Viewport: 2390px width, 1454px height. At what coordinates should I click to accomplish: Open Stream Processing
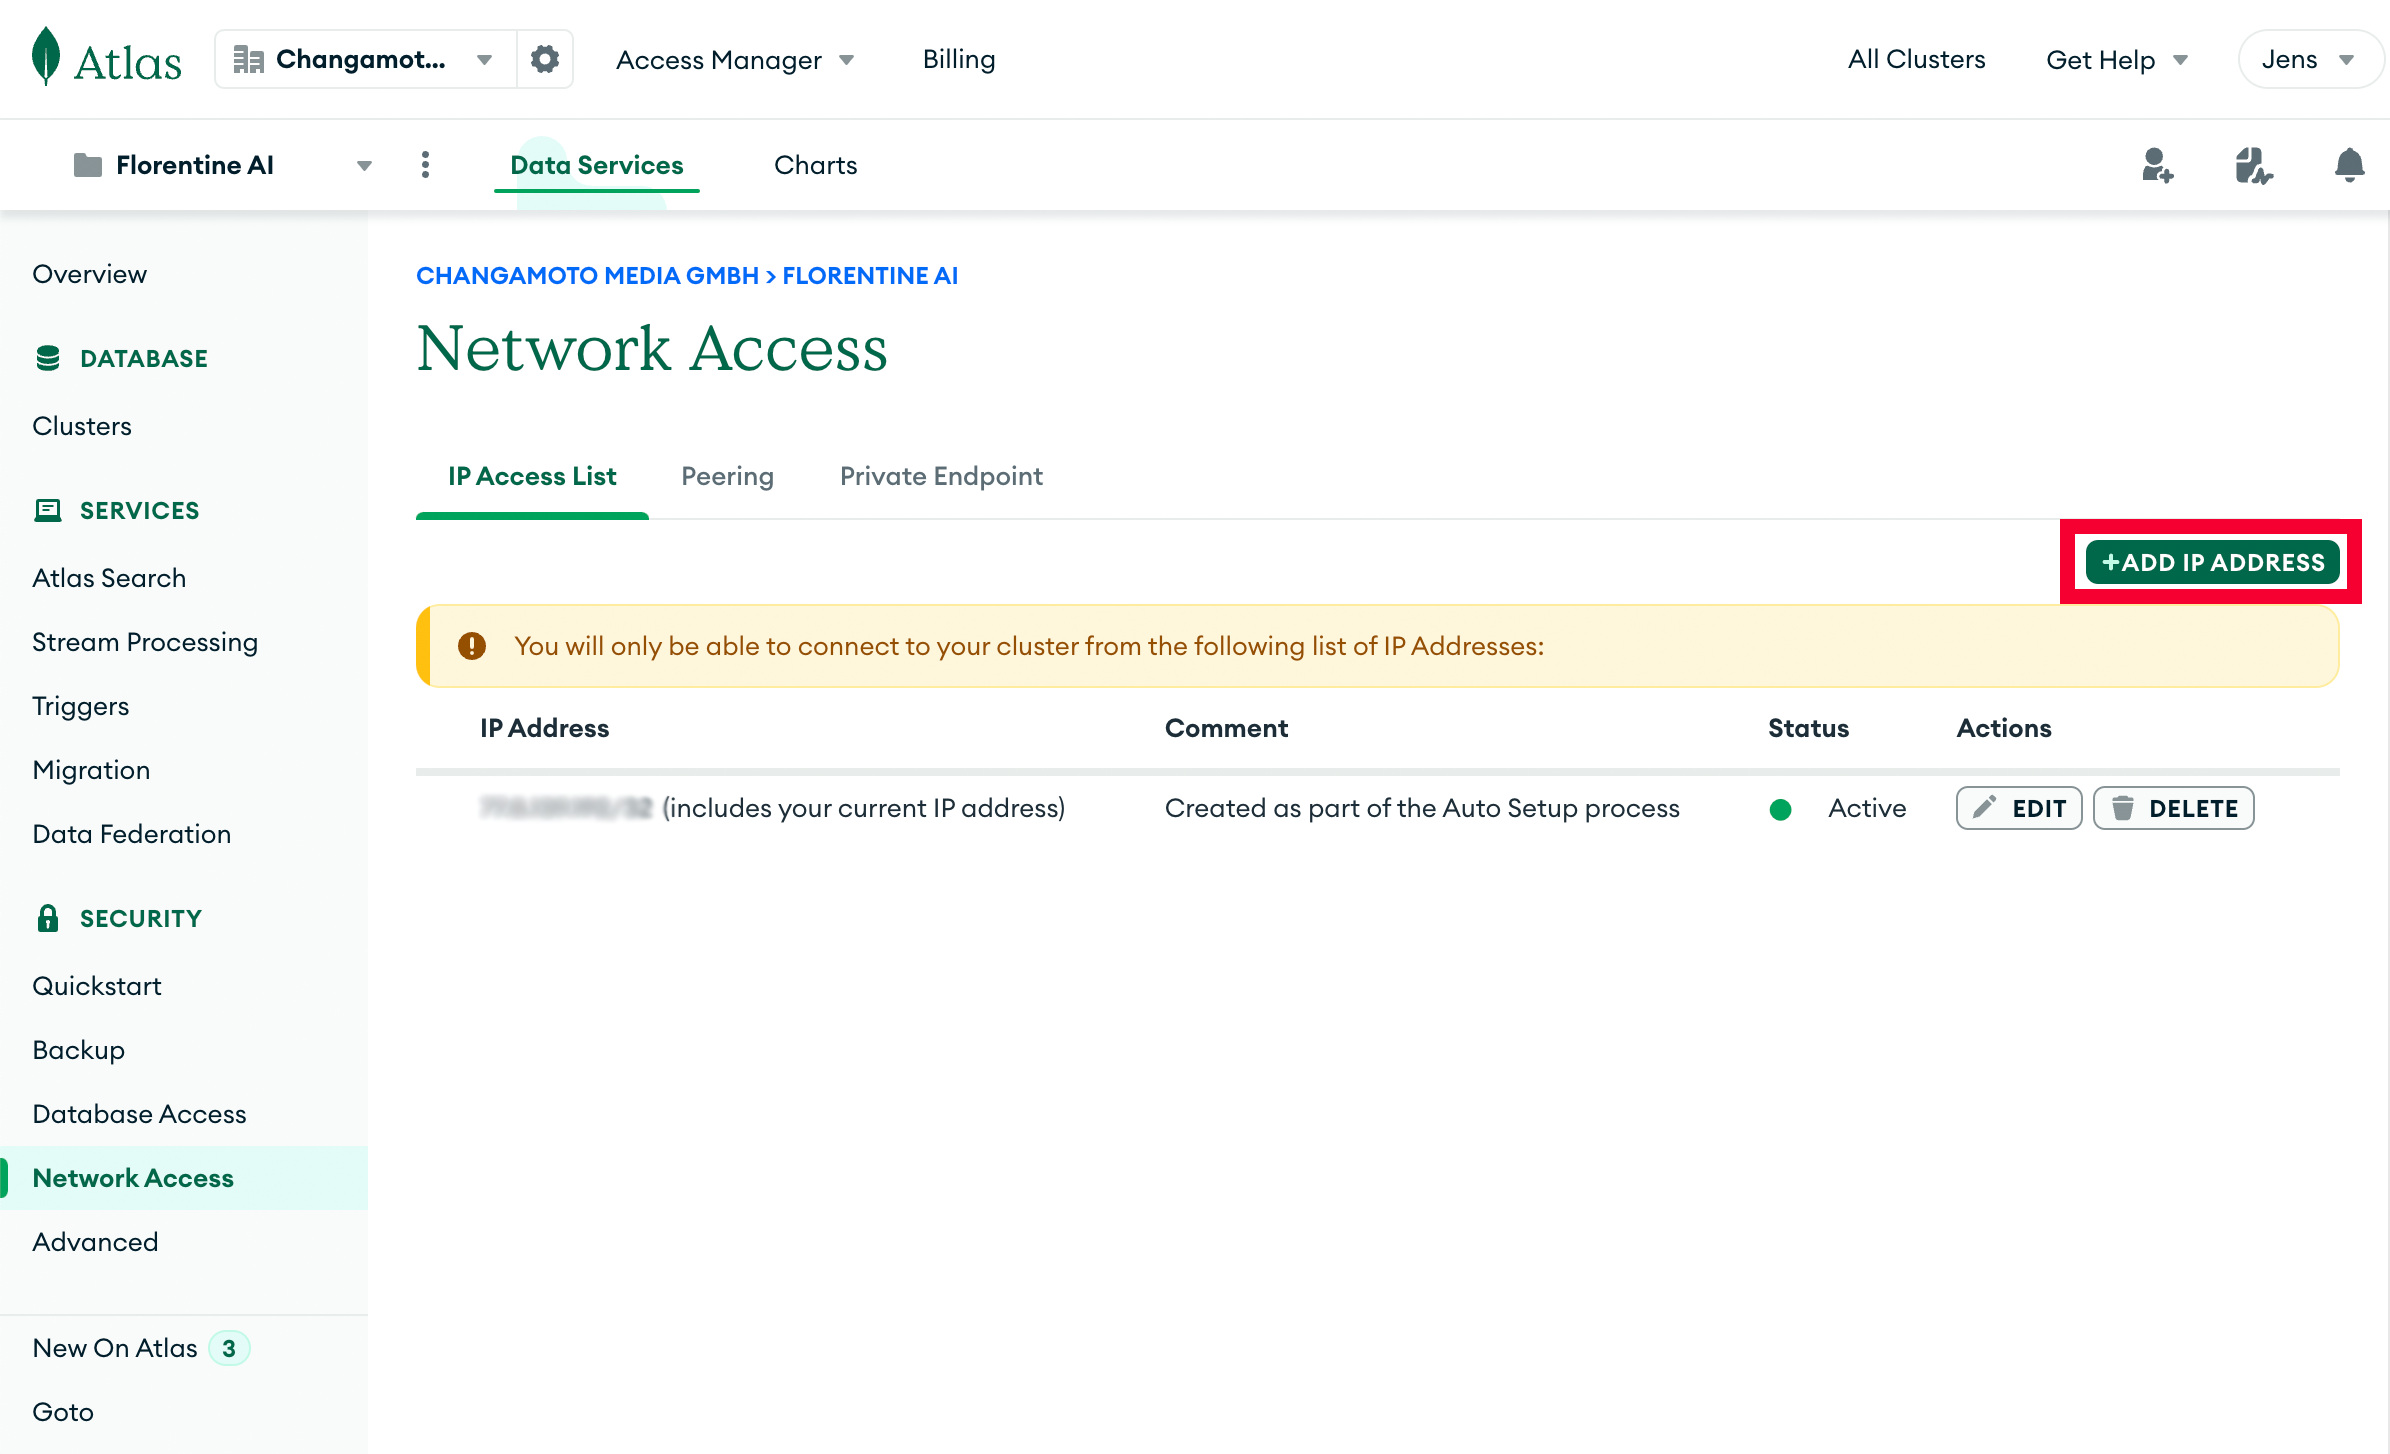coord(144,642)
